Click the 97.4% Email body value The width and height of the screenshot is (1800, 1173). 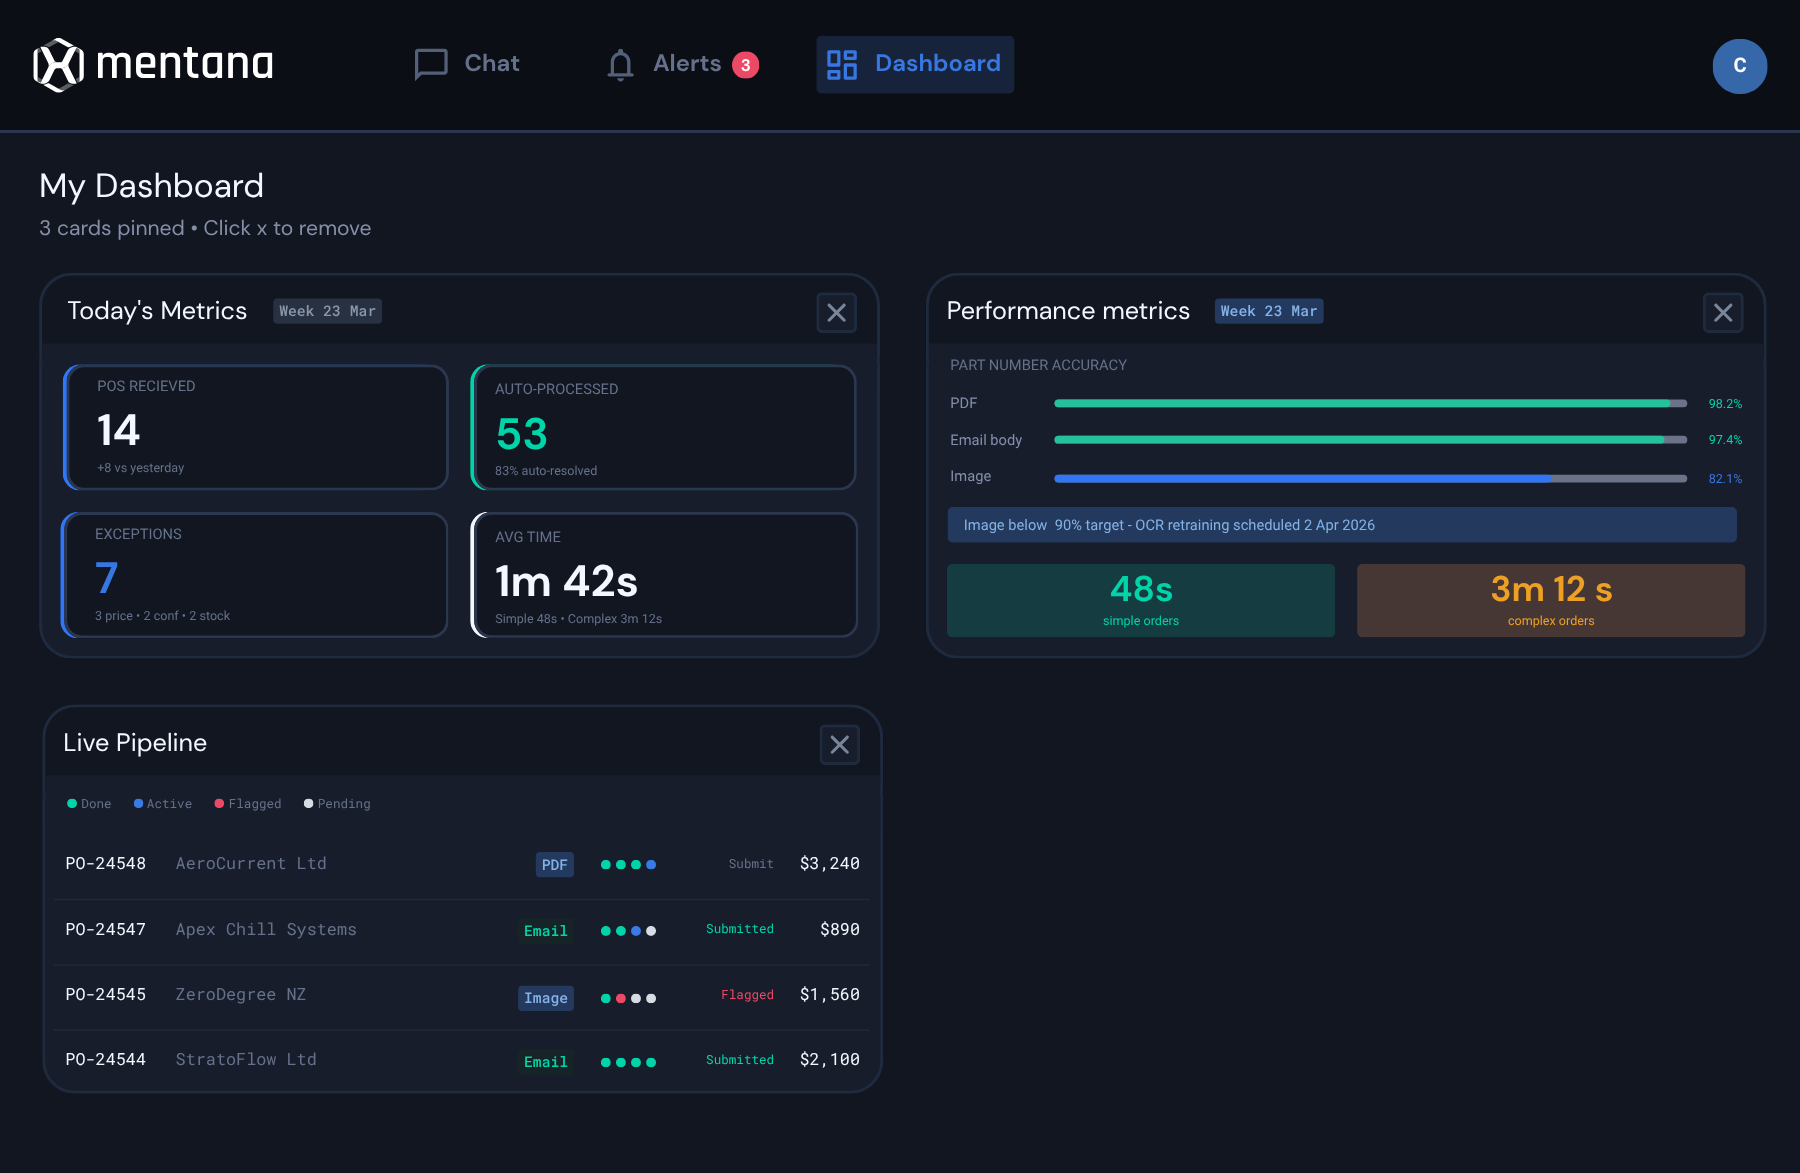(x=1725, y=440)
